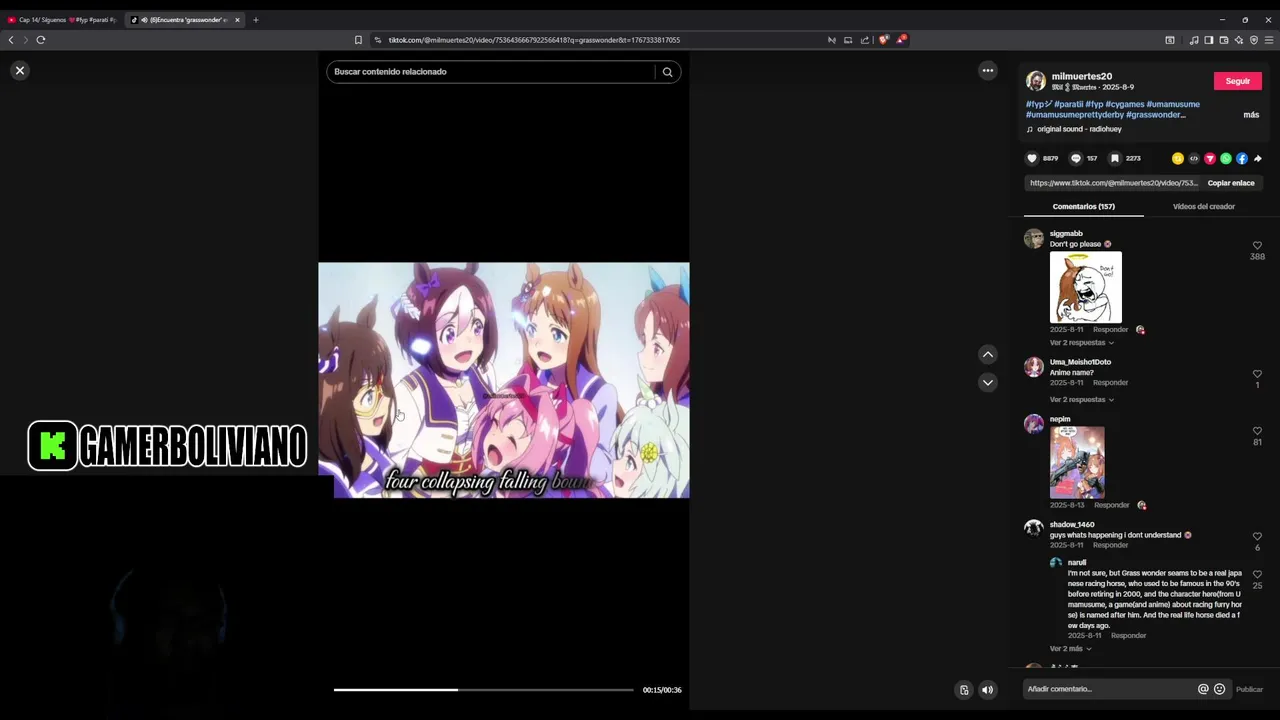Open the browser hamburger menu
Screen dimensions: 1280x720
pos(1269,40)
